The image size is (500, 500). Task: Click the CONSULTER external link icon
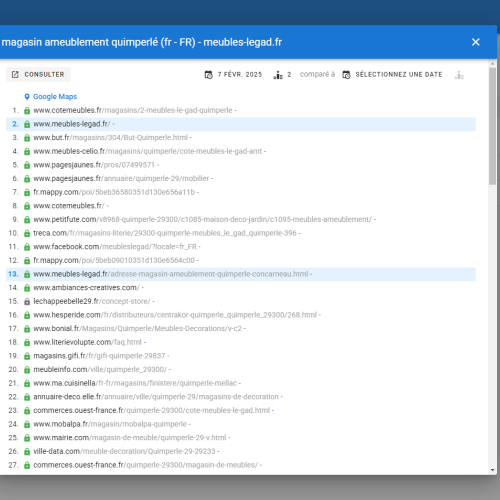tap(15, 74)
